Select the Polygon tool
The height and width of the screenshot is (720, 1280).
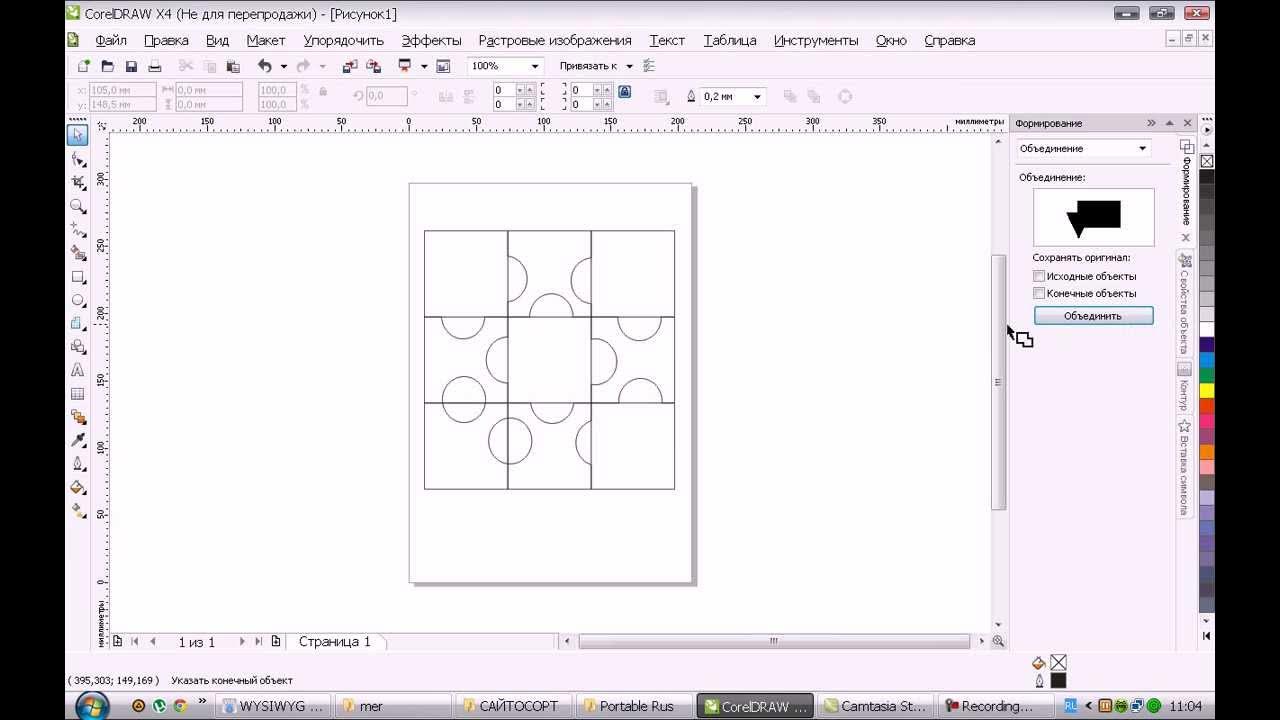click(x=78, y=323)
